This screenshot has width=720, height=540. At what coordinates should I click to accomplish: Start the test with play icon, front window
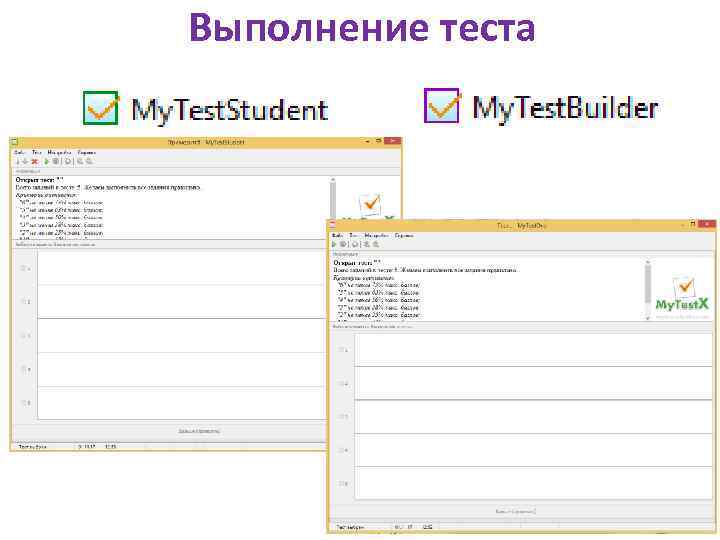tap(334, 244)
